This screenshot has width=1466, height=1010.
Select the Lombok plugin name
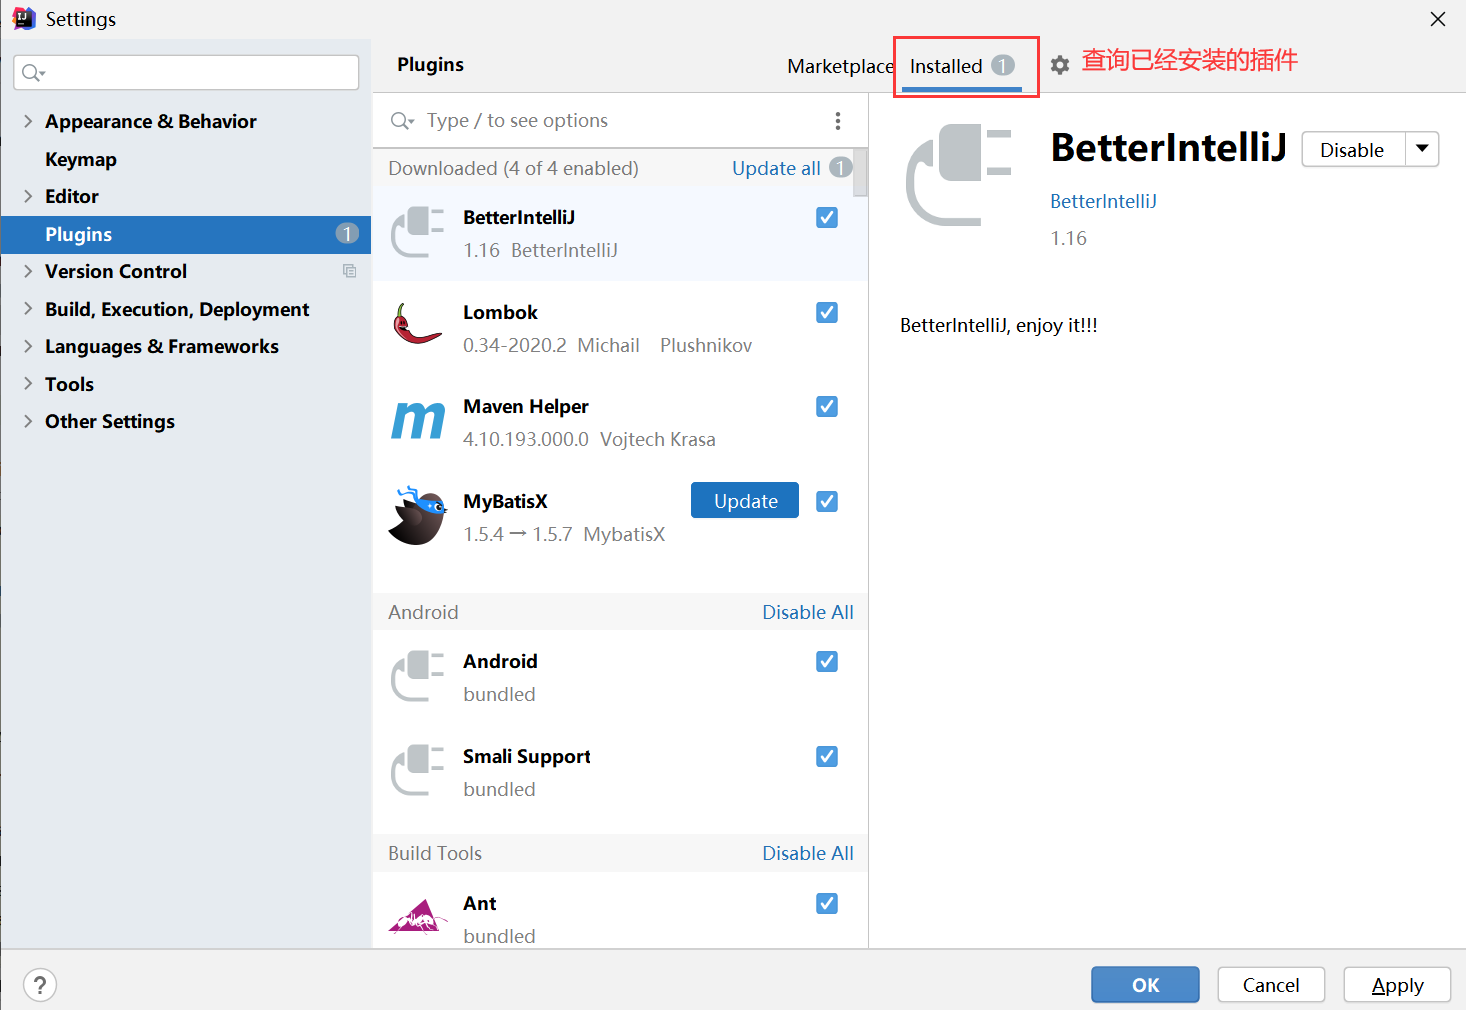(x=500, y=312)
